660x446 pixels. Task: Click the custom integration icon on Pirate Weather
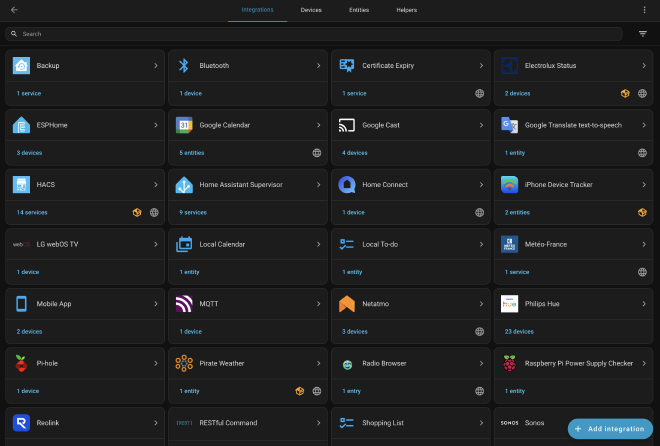coord(300,391)
